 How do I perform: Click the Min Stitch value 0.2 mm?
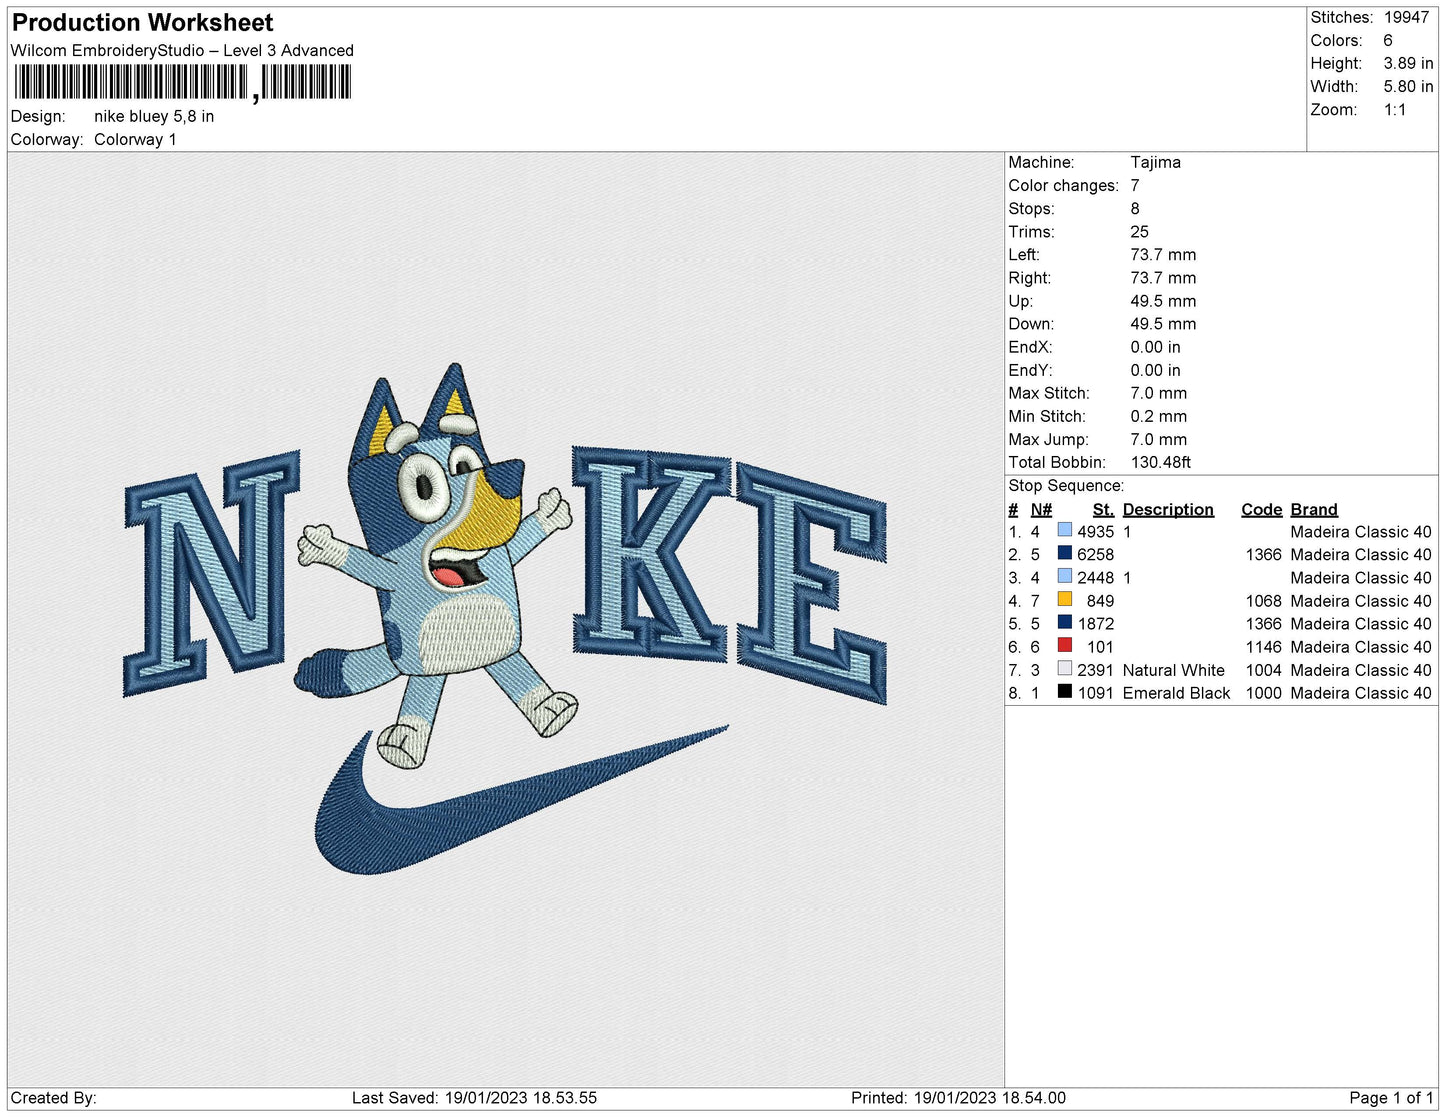click(x=1159, y=416)
